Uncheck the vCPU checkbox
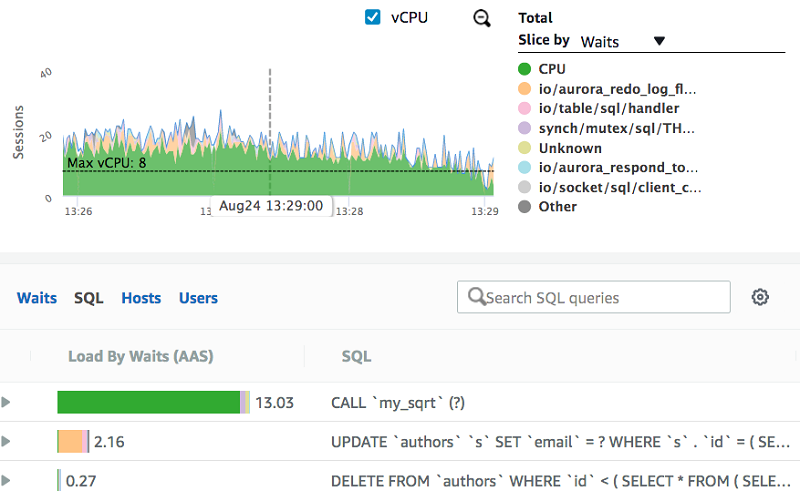800x491 pixels. 372,17
